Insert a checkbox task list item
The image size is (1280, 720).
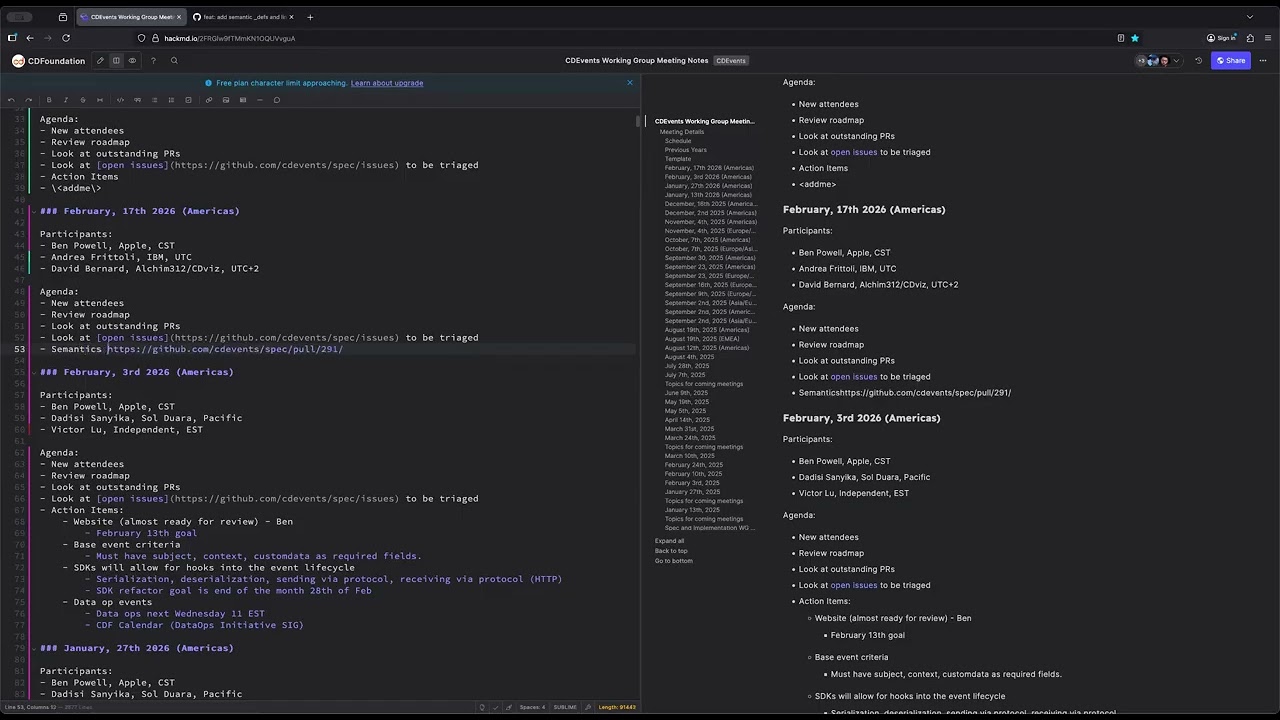[x=188, y=100]
